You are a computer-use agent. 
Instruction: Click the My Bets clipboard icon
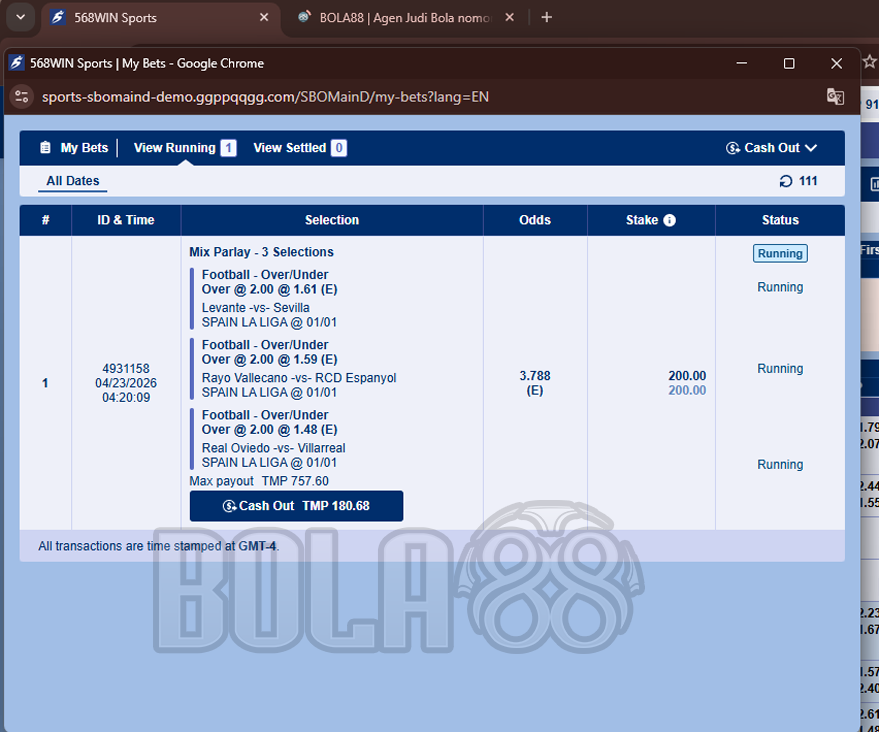coord(45,147)
